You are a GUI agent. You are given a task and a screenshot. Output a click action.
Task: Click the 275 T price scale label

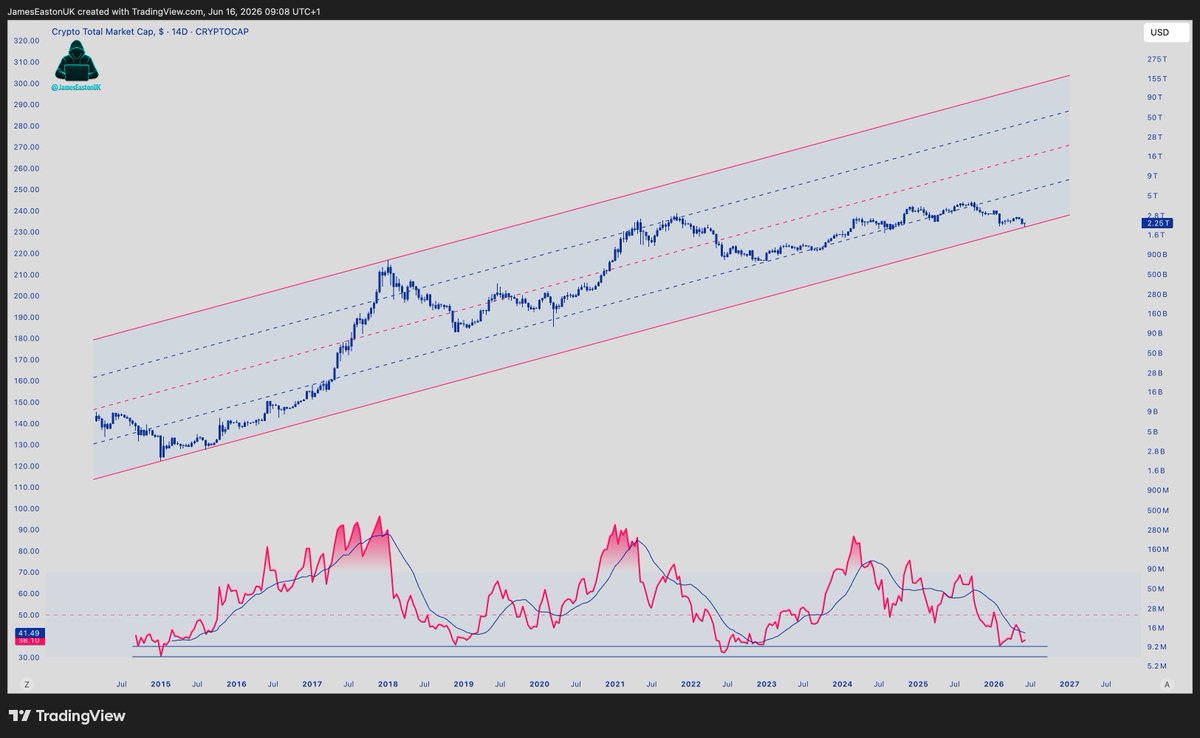click(x=1158, y=59)
